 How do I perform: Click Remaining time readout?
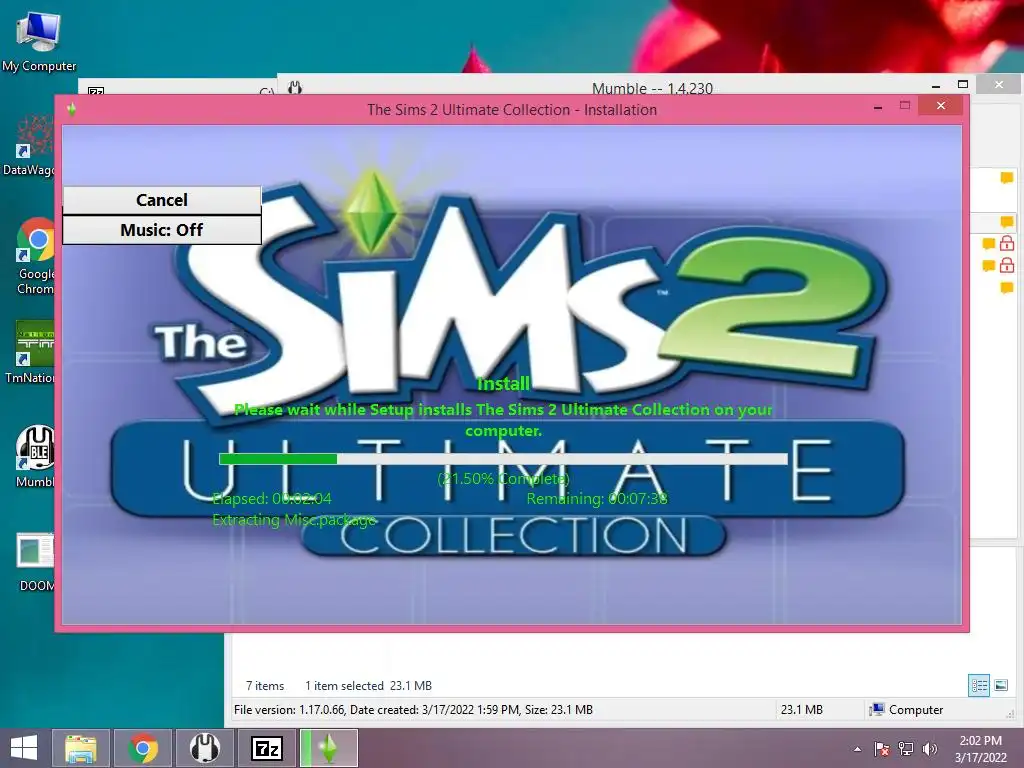click(x=597, y=499)
